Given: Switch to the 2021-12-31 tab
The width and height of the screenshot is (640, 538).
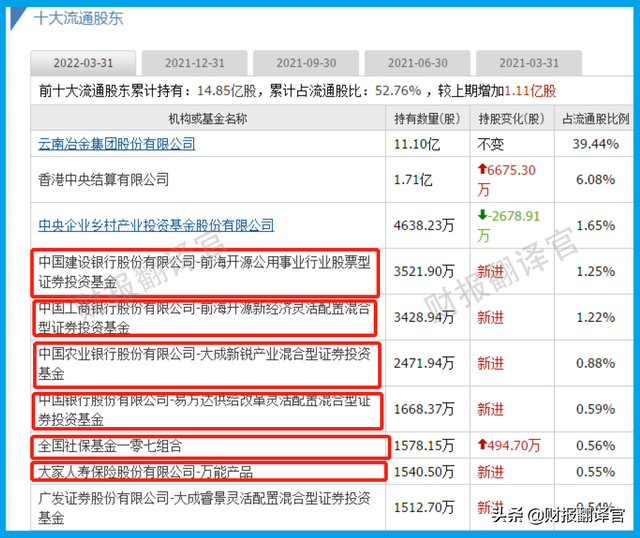Looking at the screenshot, I should pyautogui.click(x=195, y=63).
